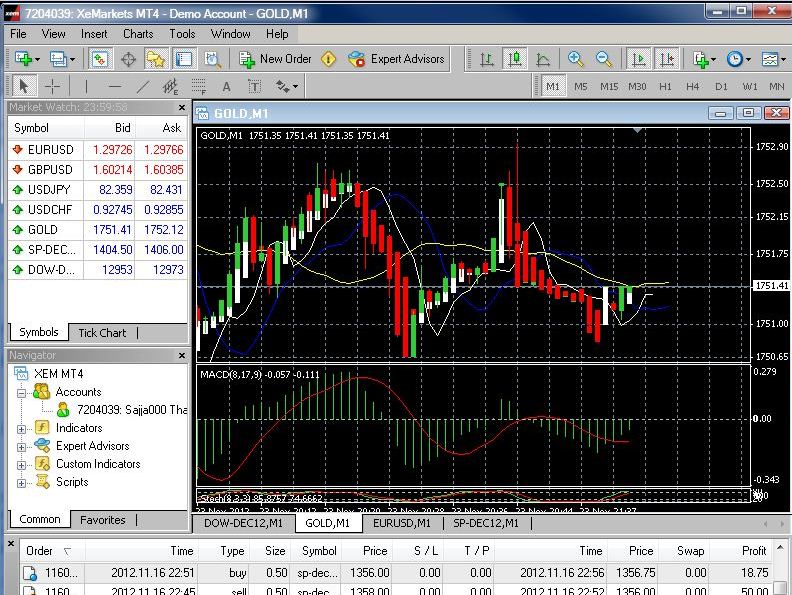Select the M15 timeframe button
This screenshot has width=792, height=595.
click(609, 87)
